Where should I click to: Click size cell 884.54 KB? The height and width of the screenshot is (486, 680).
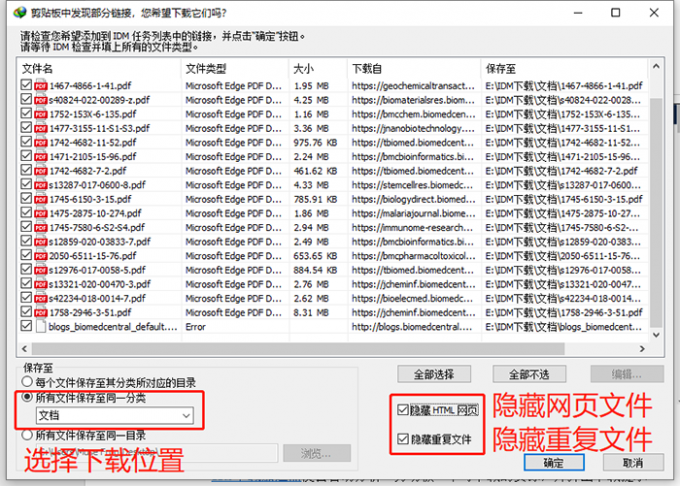tap(315, 270)
